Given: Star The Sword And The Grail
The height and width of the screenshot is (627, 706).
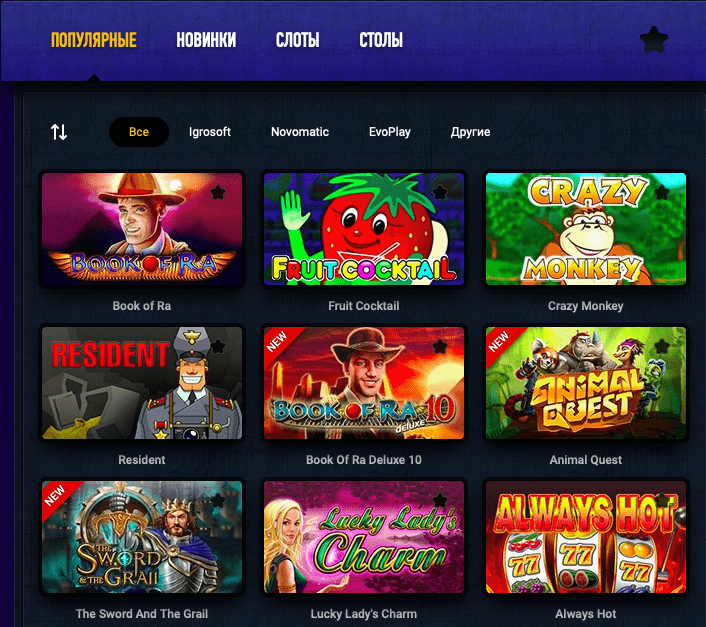Looking at the screenshot, I should pos(218,501).
